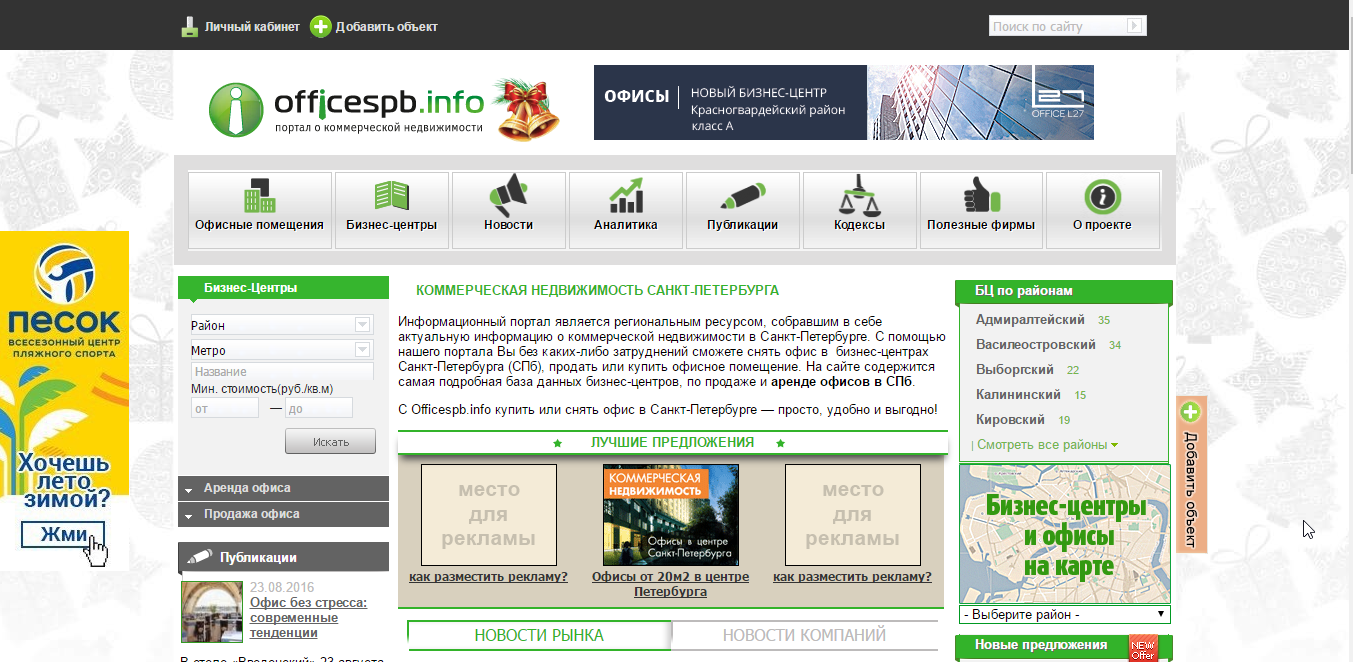
Task: Open the Метро dropdown
Action: 281,350
